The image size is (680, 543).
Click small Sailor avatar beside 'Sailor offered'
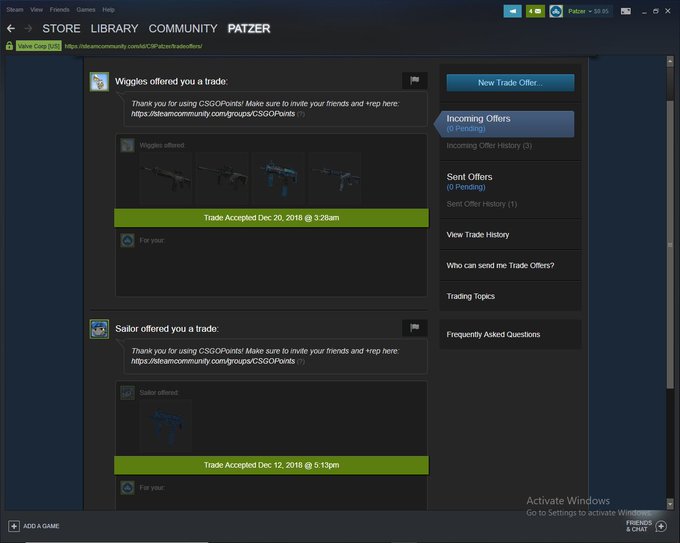(x=128, y=393)
